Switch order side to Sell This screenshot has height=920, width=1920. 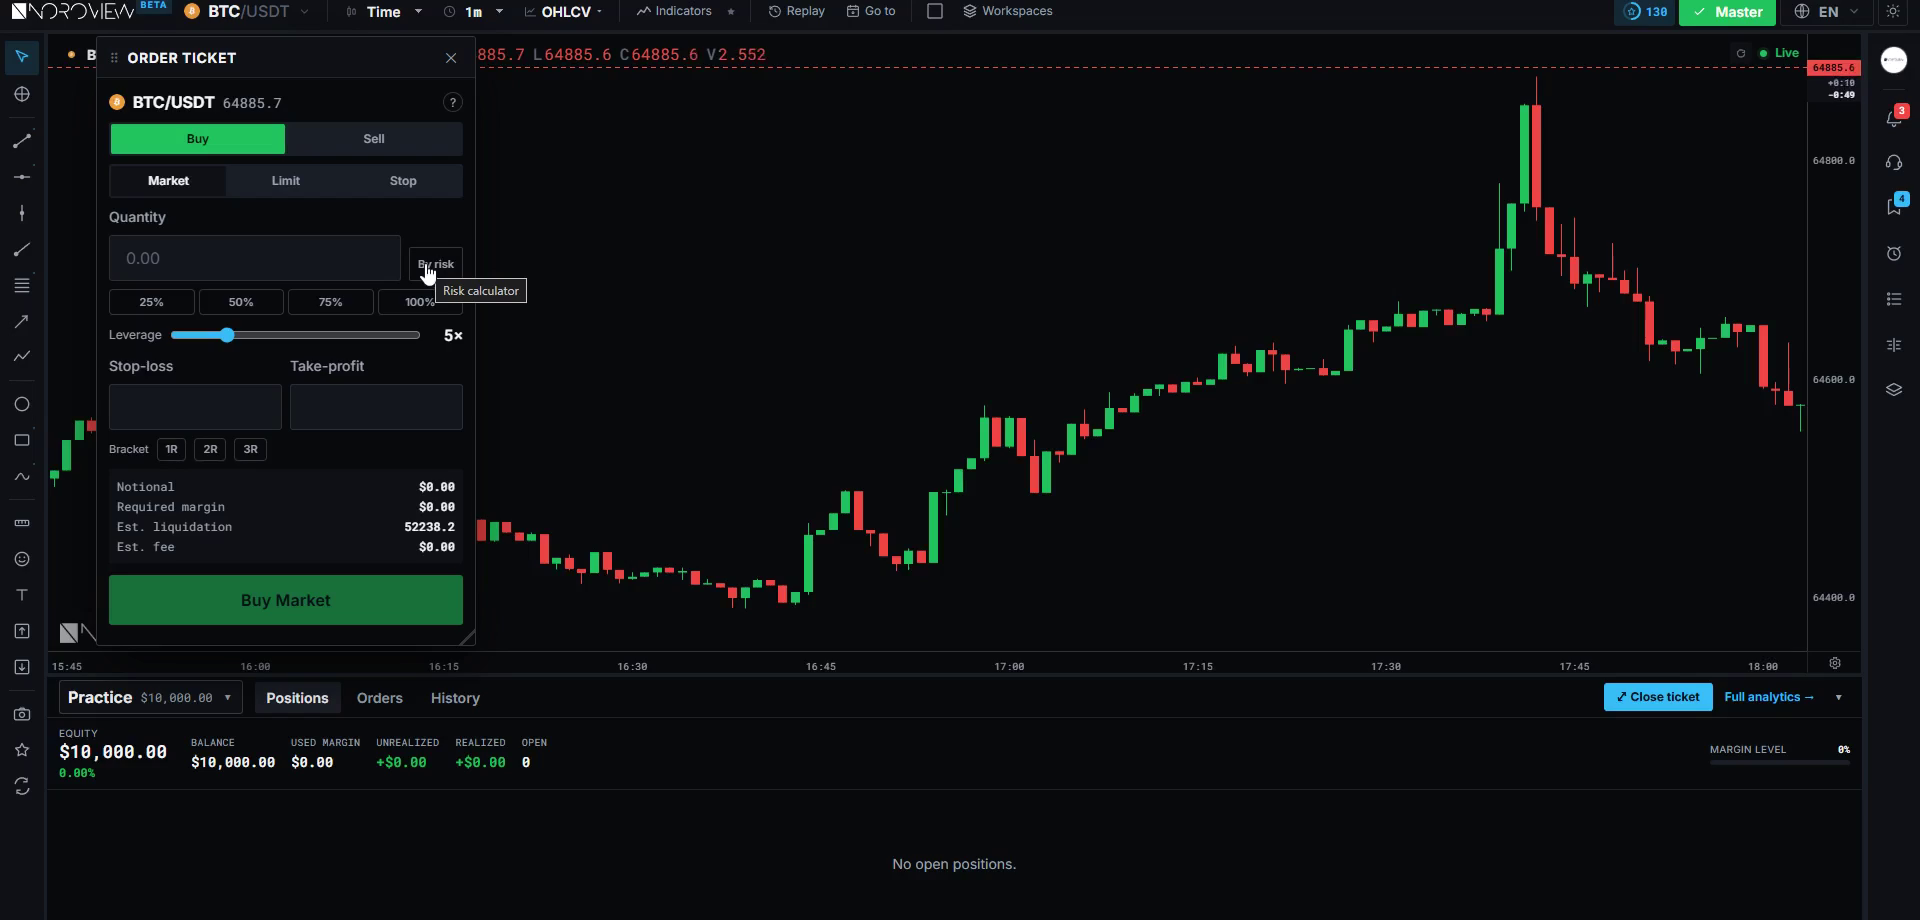point(374,139)
